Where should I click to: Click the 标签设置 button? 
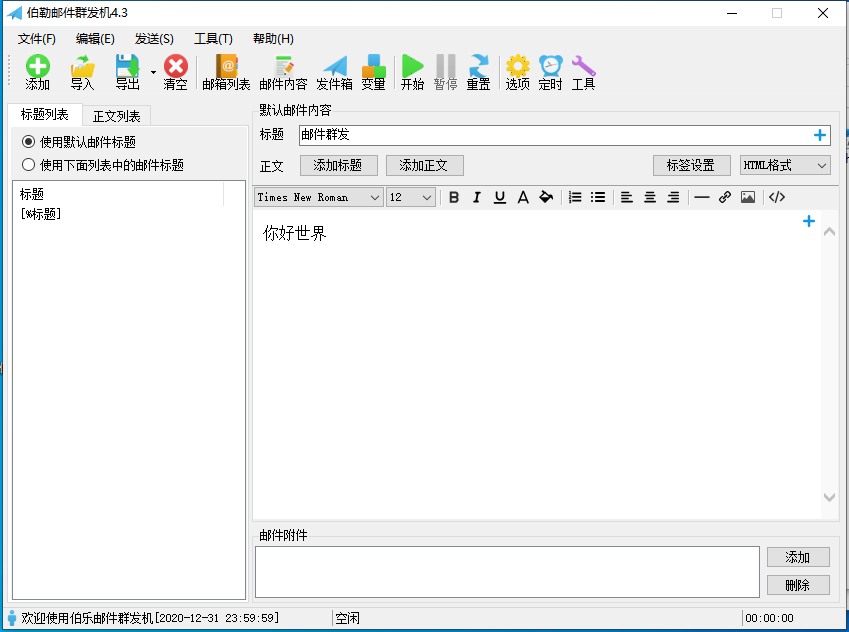[x=691, y=165]
